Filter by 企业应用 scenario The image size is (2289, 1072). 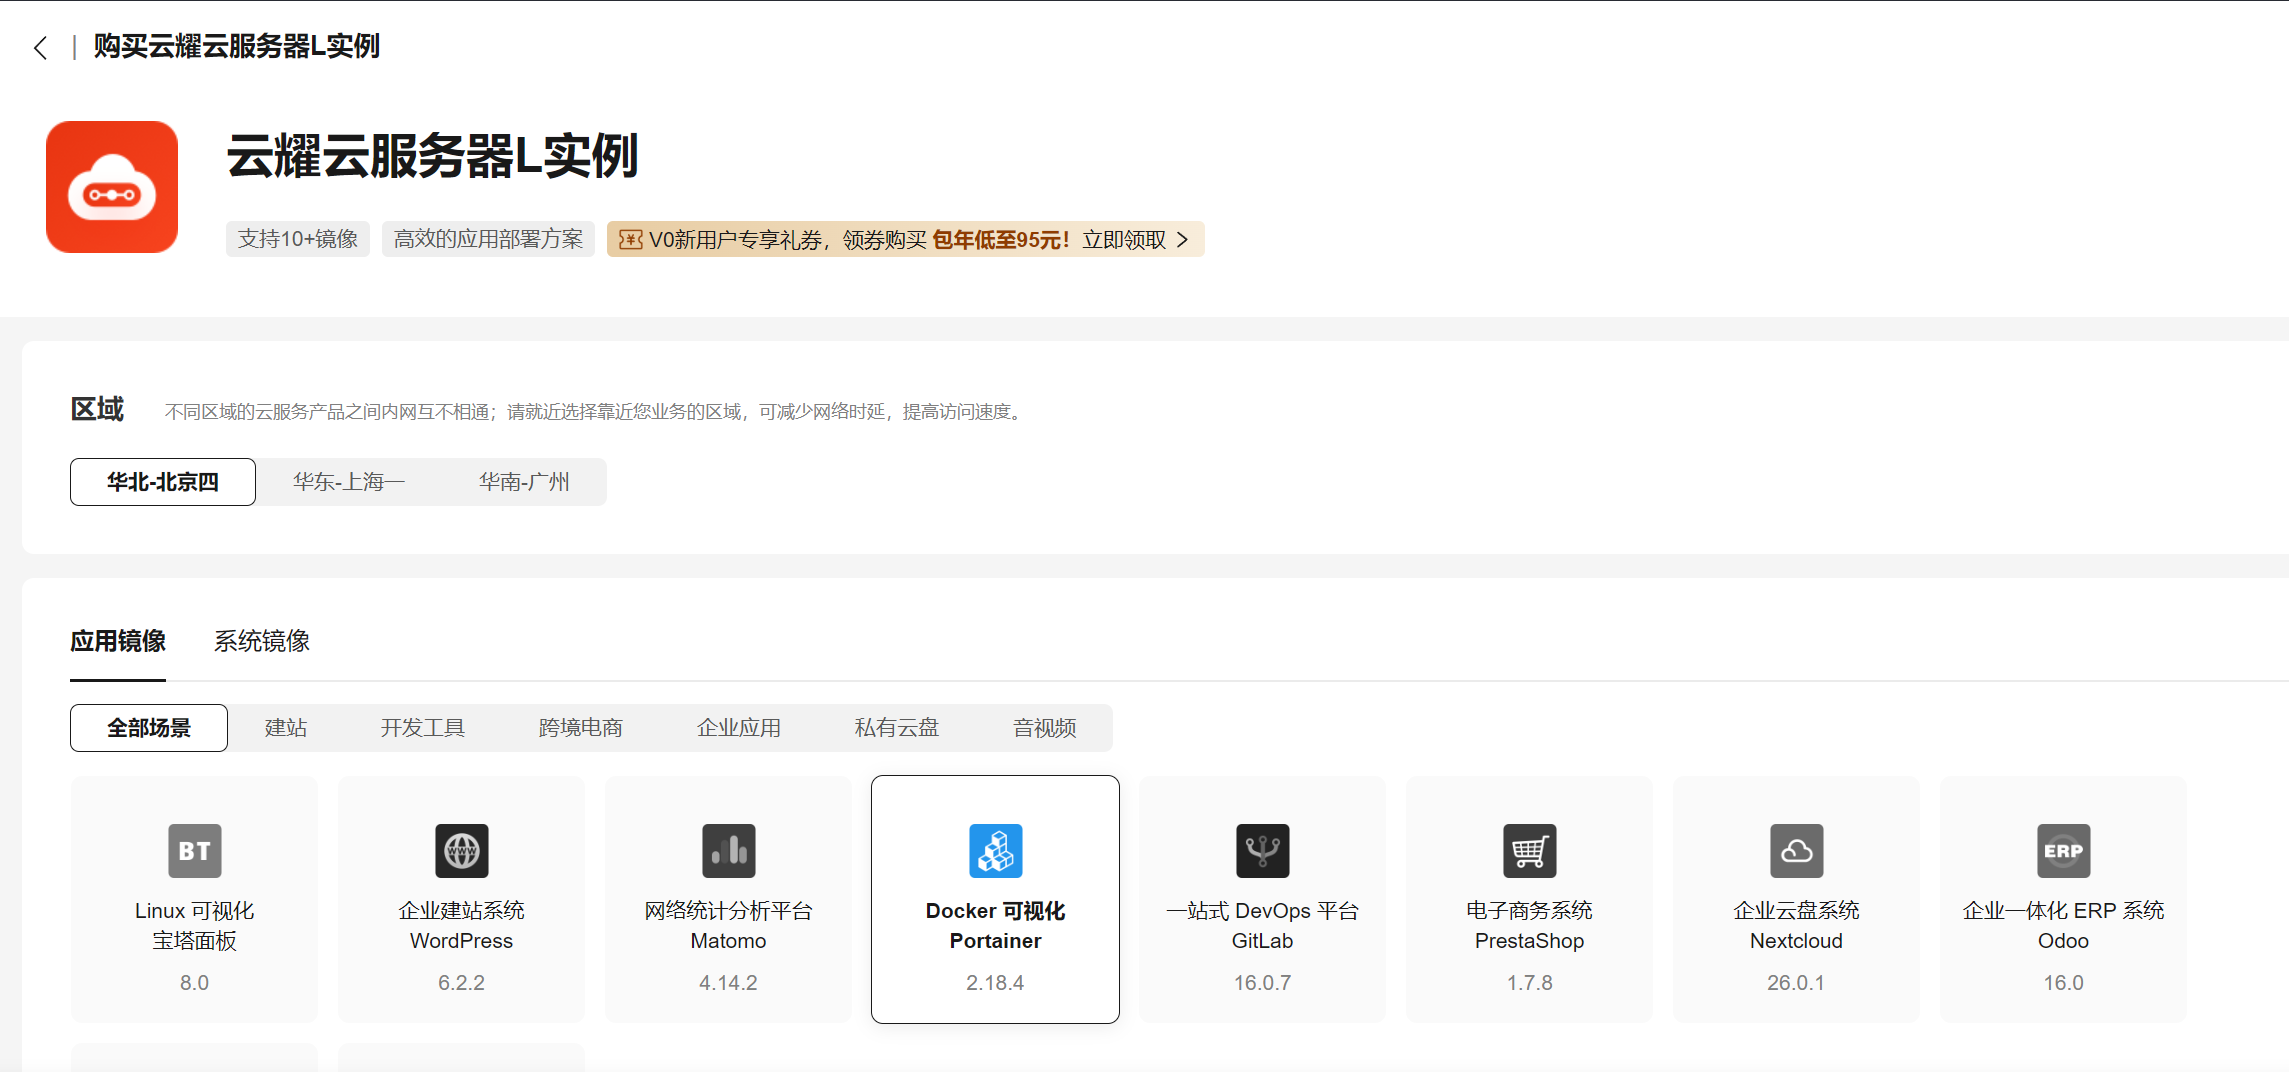(739, 728)
